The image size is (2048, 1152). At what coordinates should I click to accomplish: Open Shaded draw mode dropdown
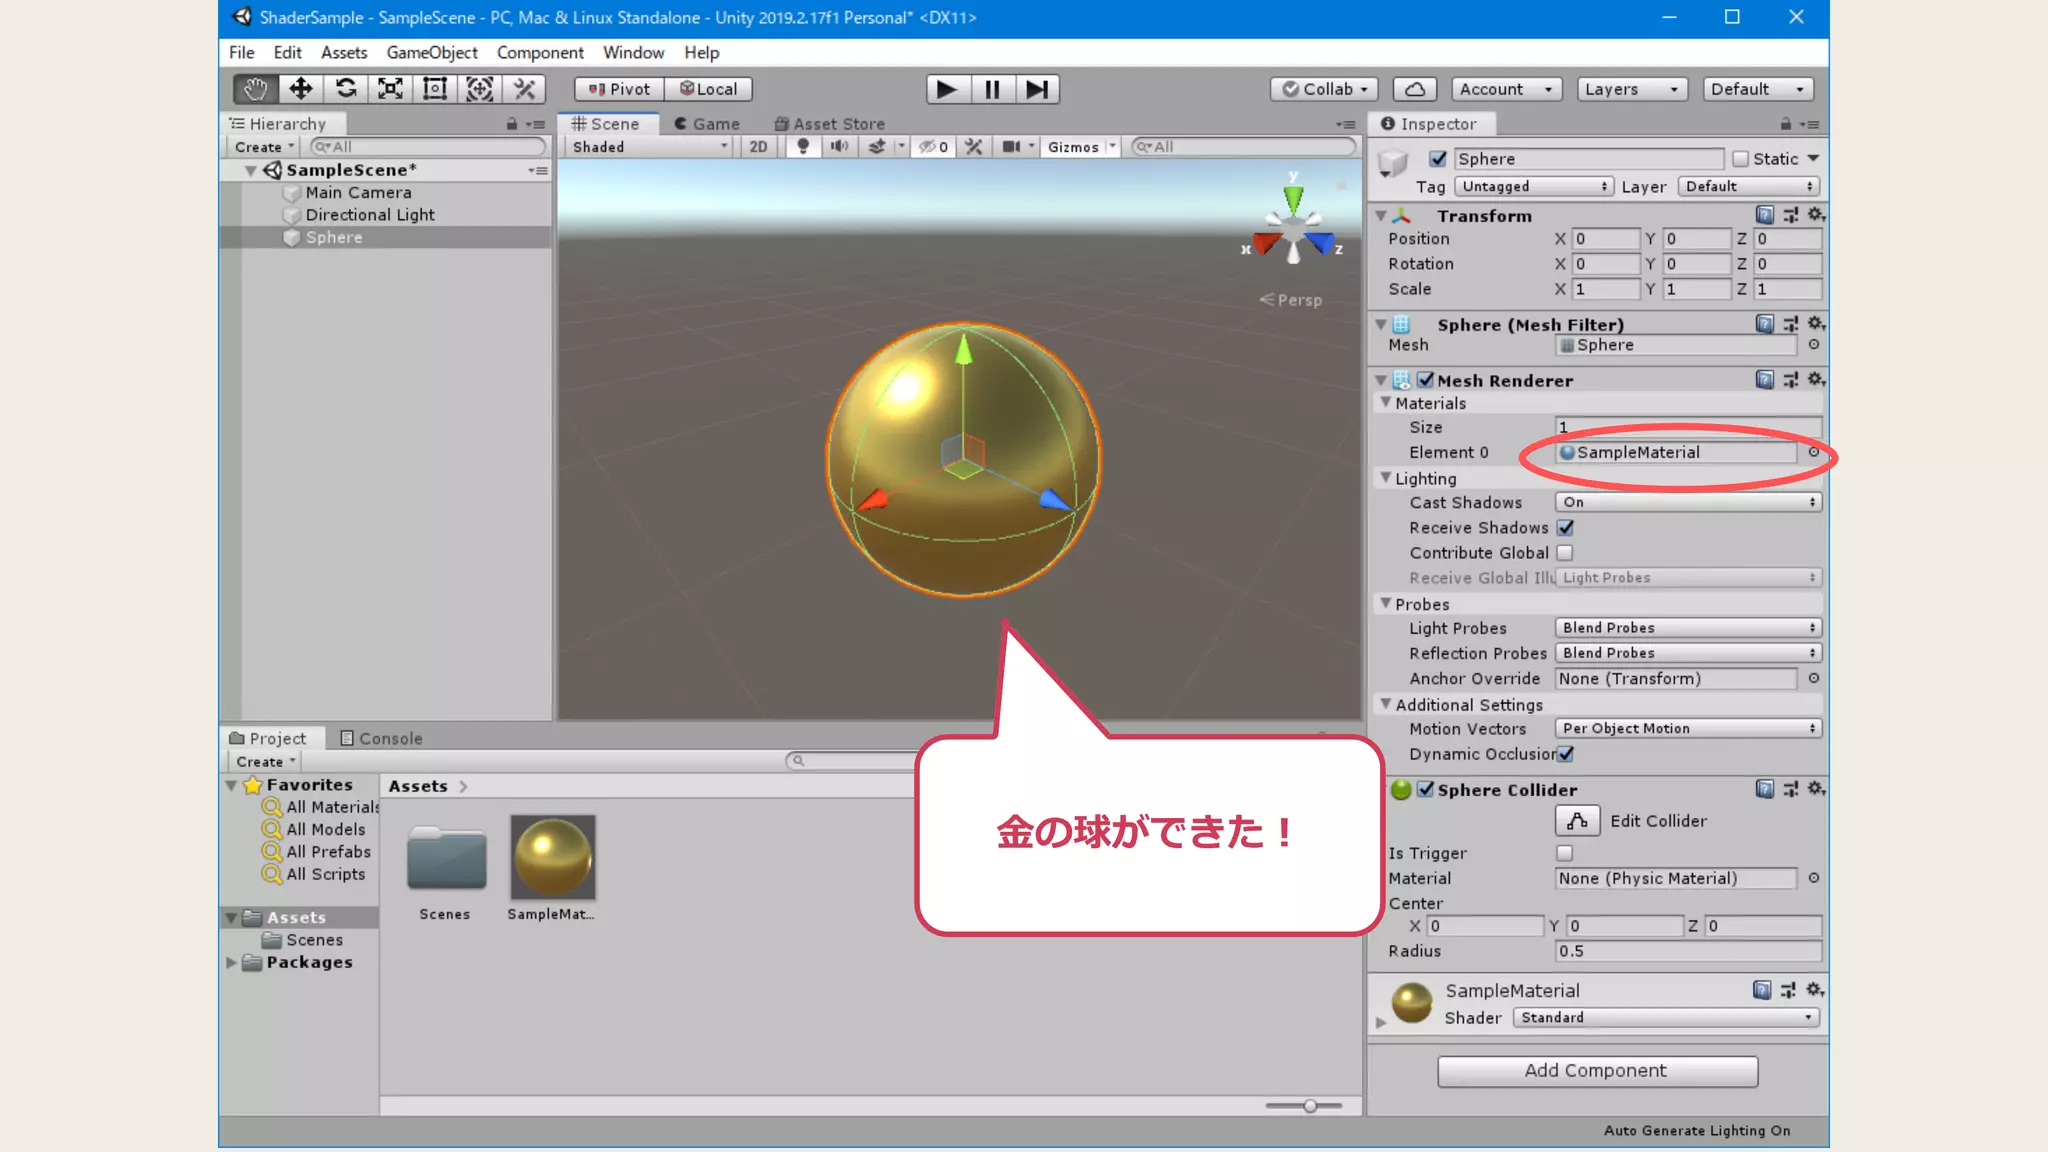[649, 146]
